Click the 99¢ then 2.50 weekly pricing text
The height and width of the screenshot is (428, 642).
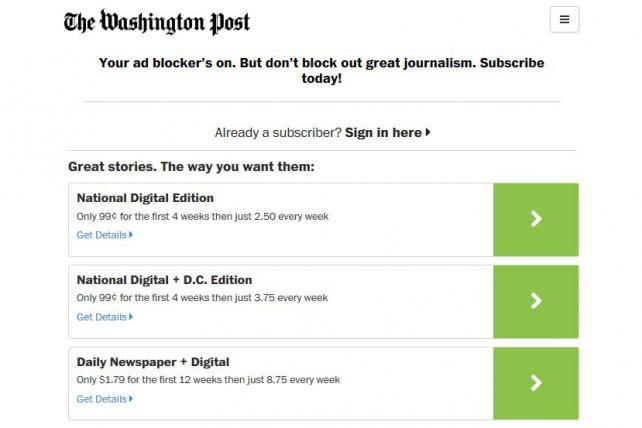click(202, 216)
